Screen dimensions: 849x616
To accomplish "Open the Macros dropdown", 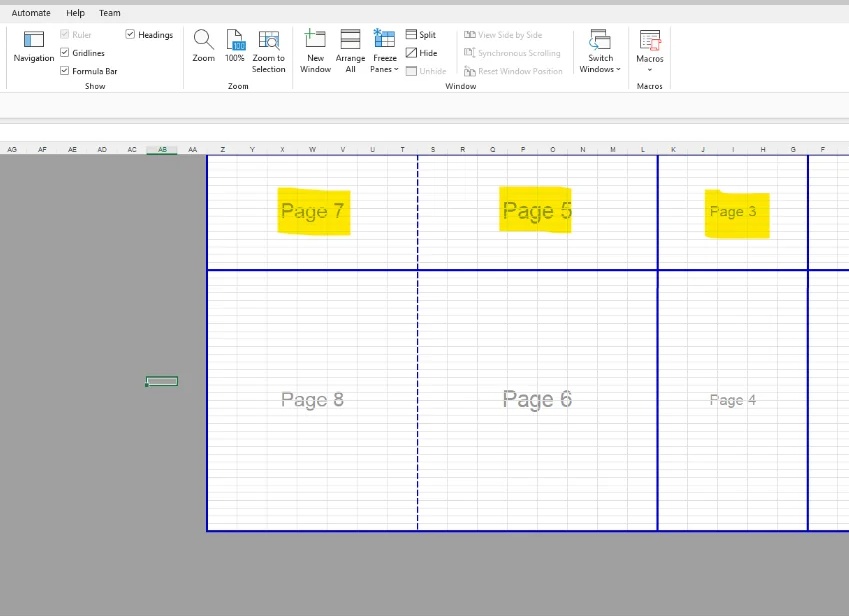I will [x=650, y=52].
